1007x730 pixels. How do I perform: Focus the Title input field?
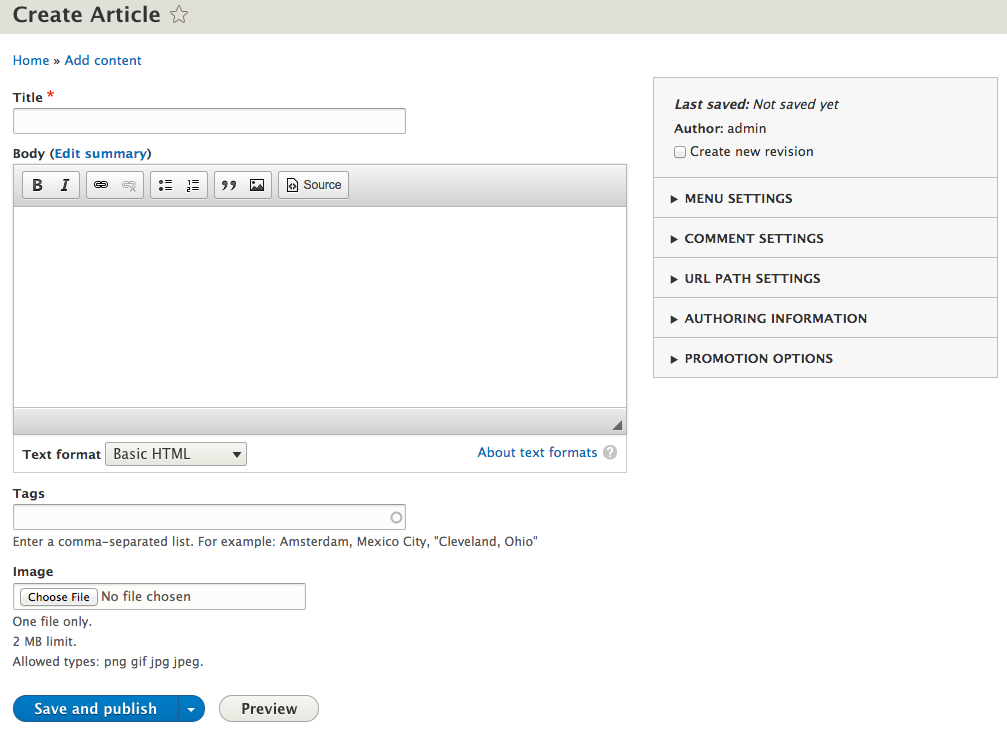(x=209, y=121)
